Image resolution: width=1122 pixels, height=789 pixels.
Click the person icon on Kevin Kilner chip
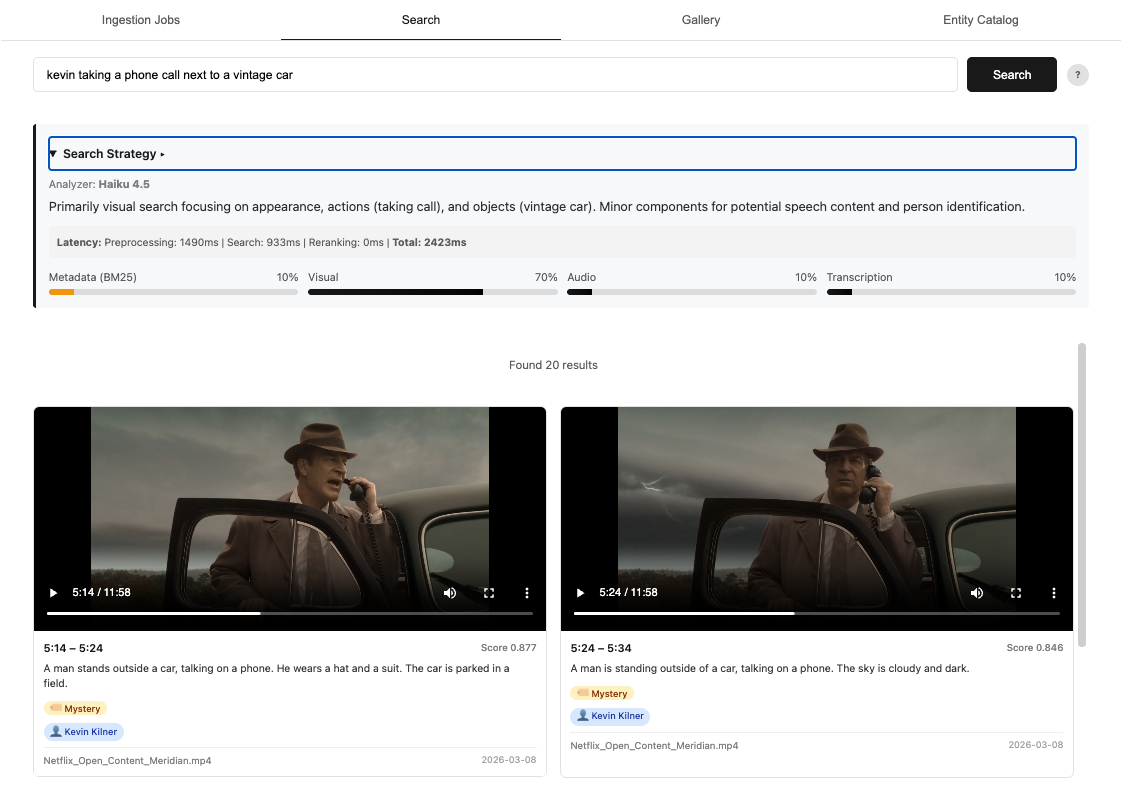55,731
